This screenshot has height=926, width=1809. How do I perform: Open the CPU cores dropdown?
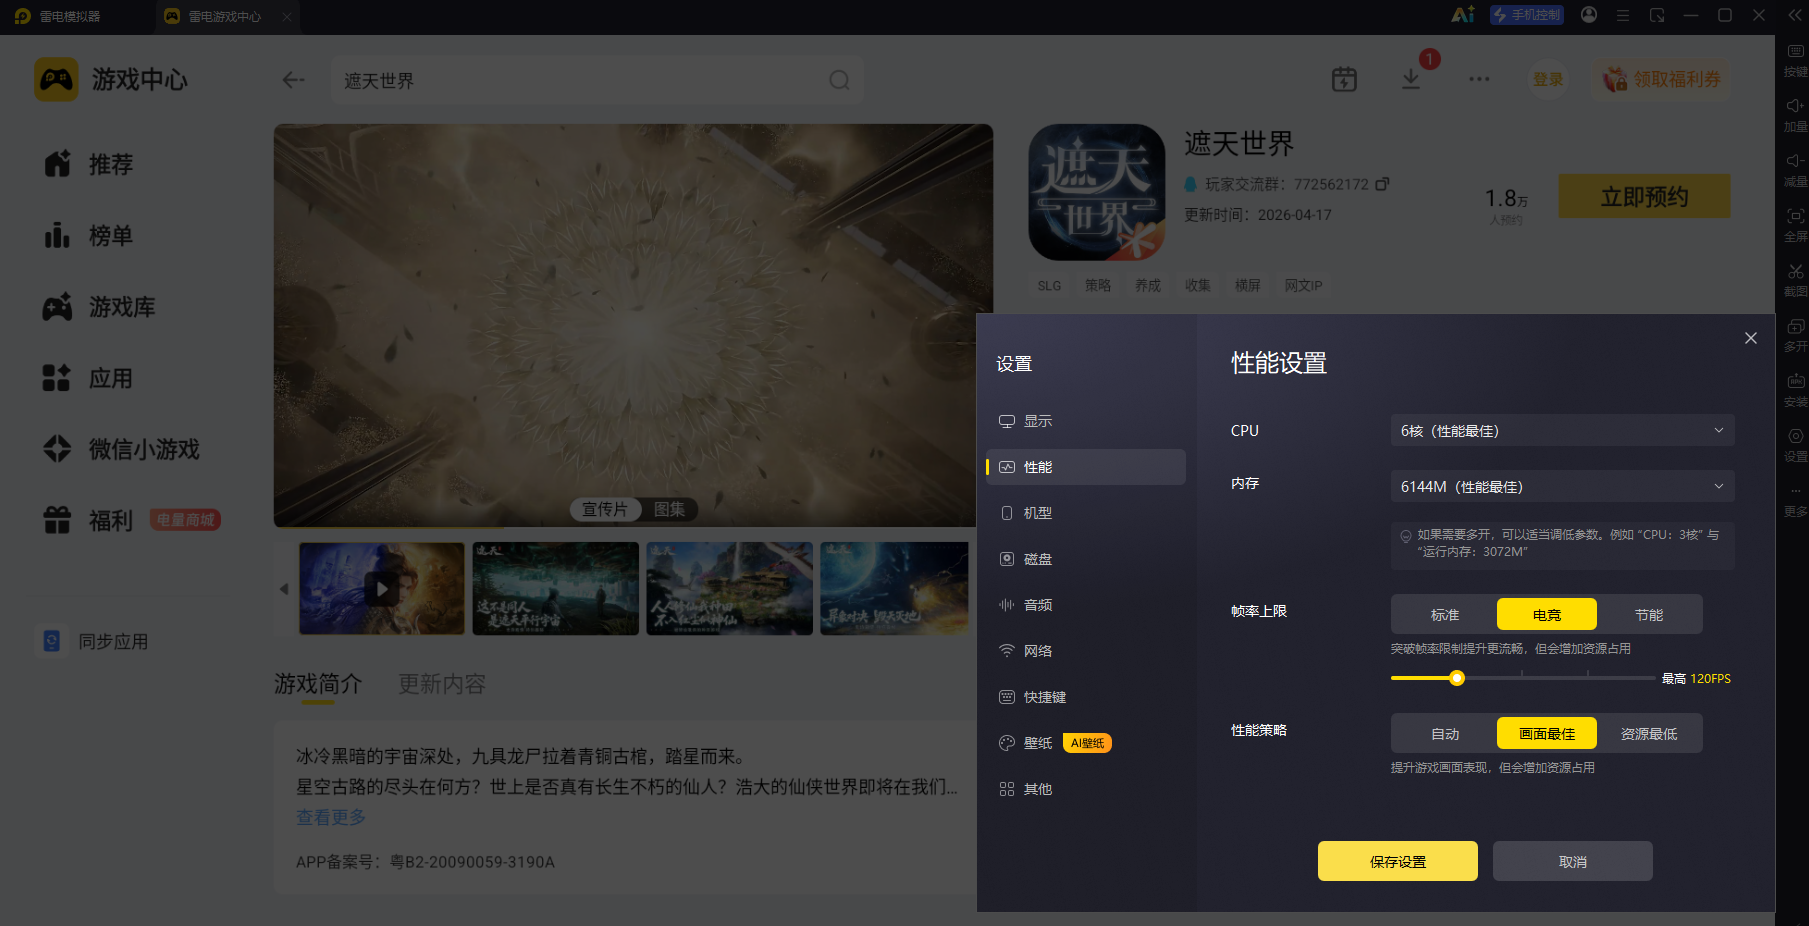1562,431
